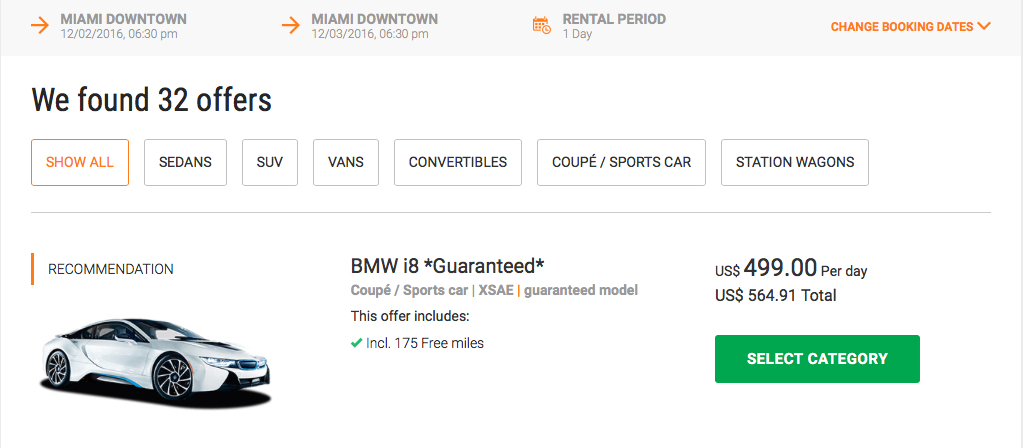Click the return Miami Downtown 12/03/2016 text
The image size is (1023, 448).
click(x=374, y=26)
